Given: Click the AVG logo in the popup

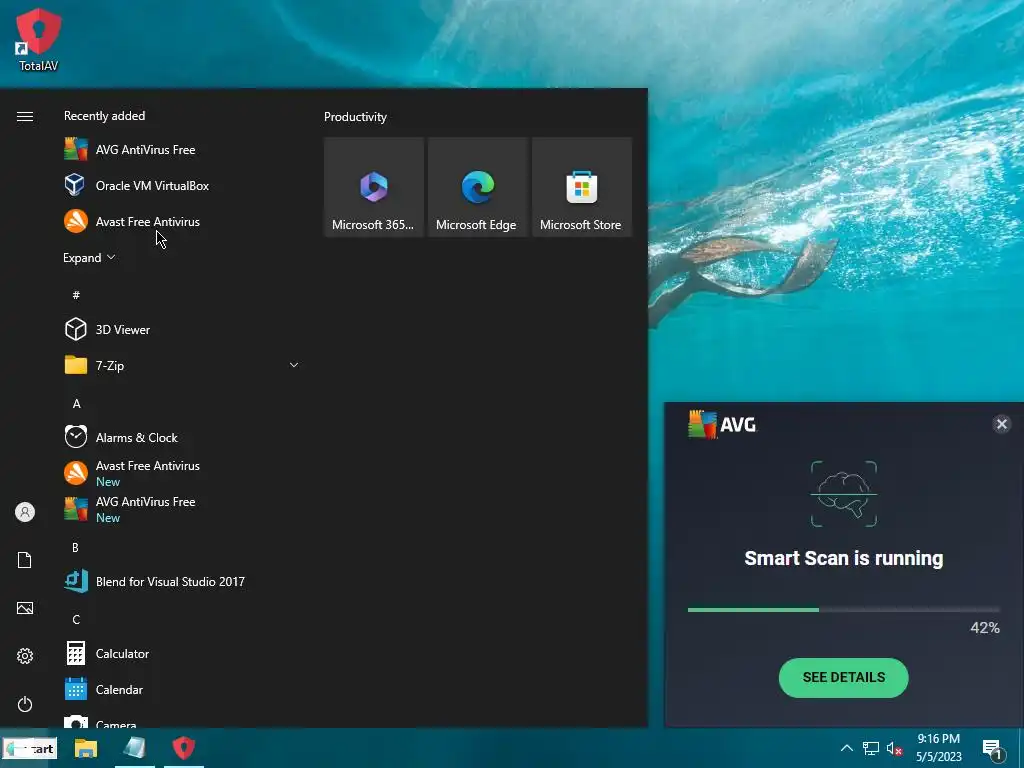Looking at the screenshot, I should [x=722, y=424].
